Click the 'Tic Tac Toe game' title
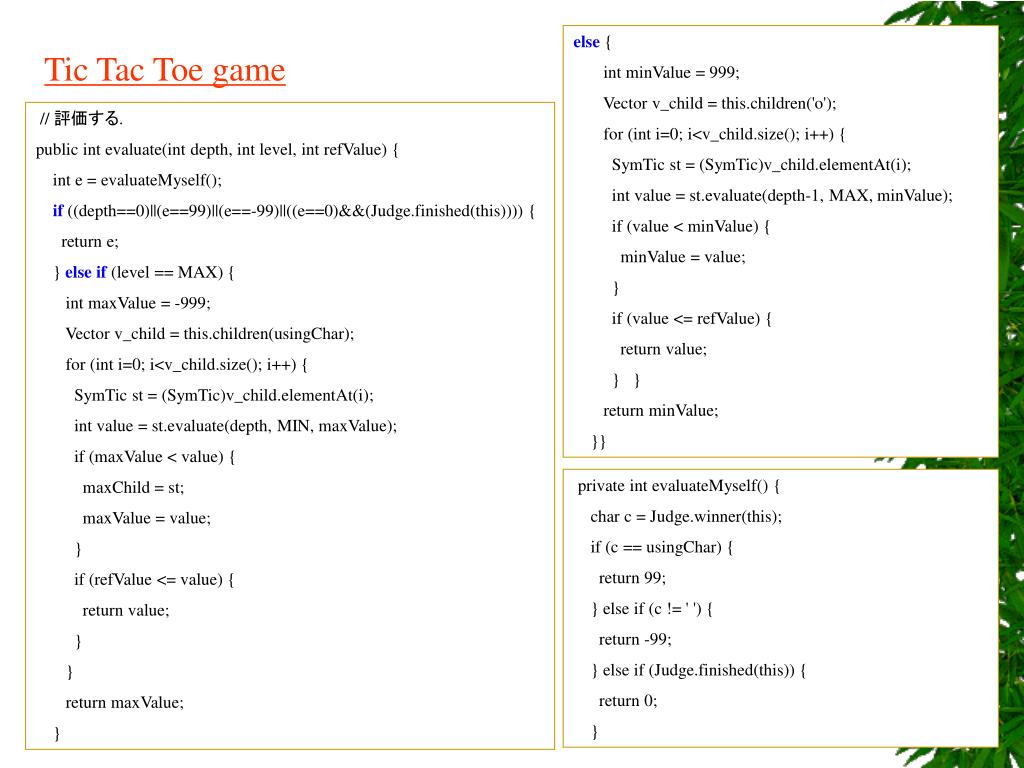 [x=165, y=71]
